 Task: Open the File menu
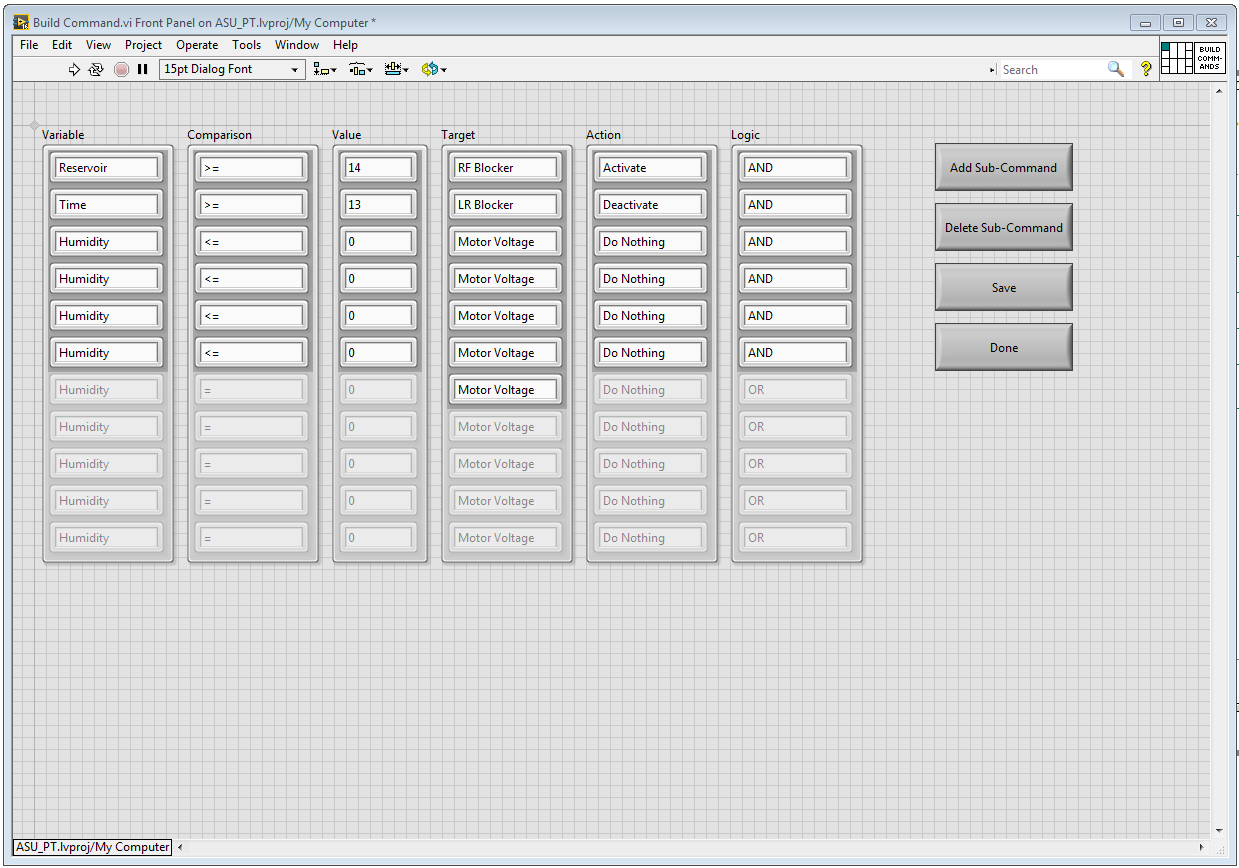[x=29, y=45]
